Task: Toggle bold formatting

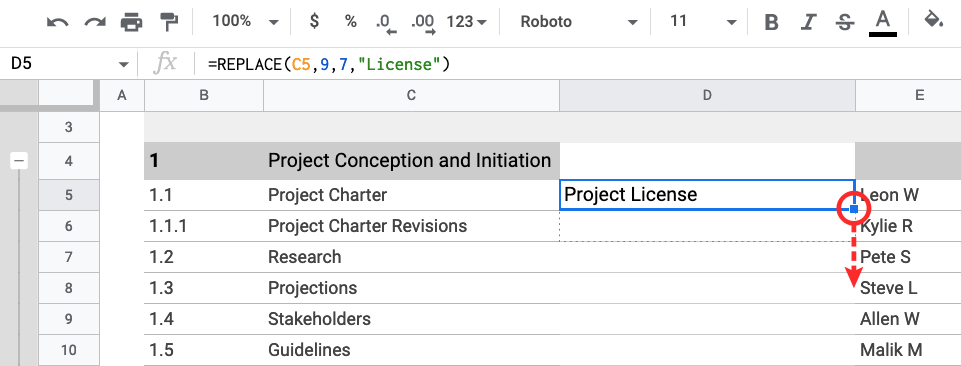Action: [x=772, y=23]
